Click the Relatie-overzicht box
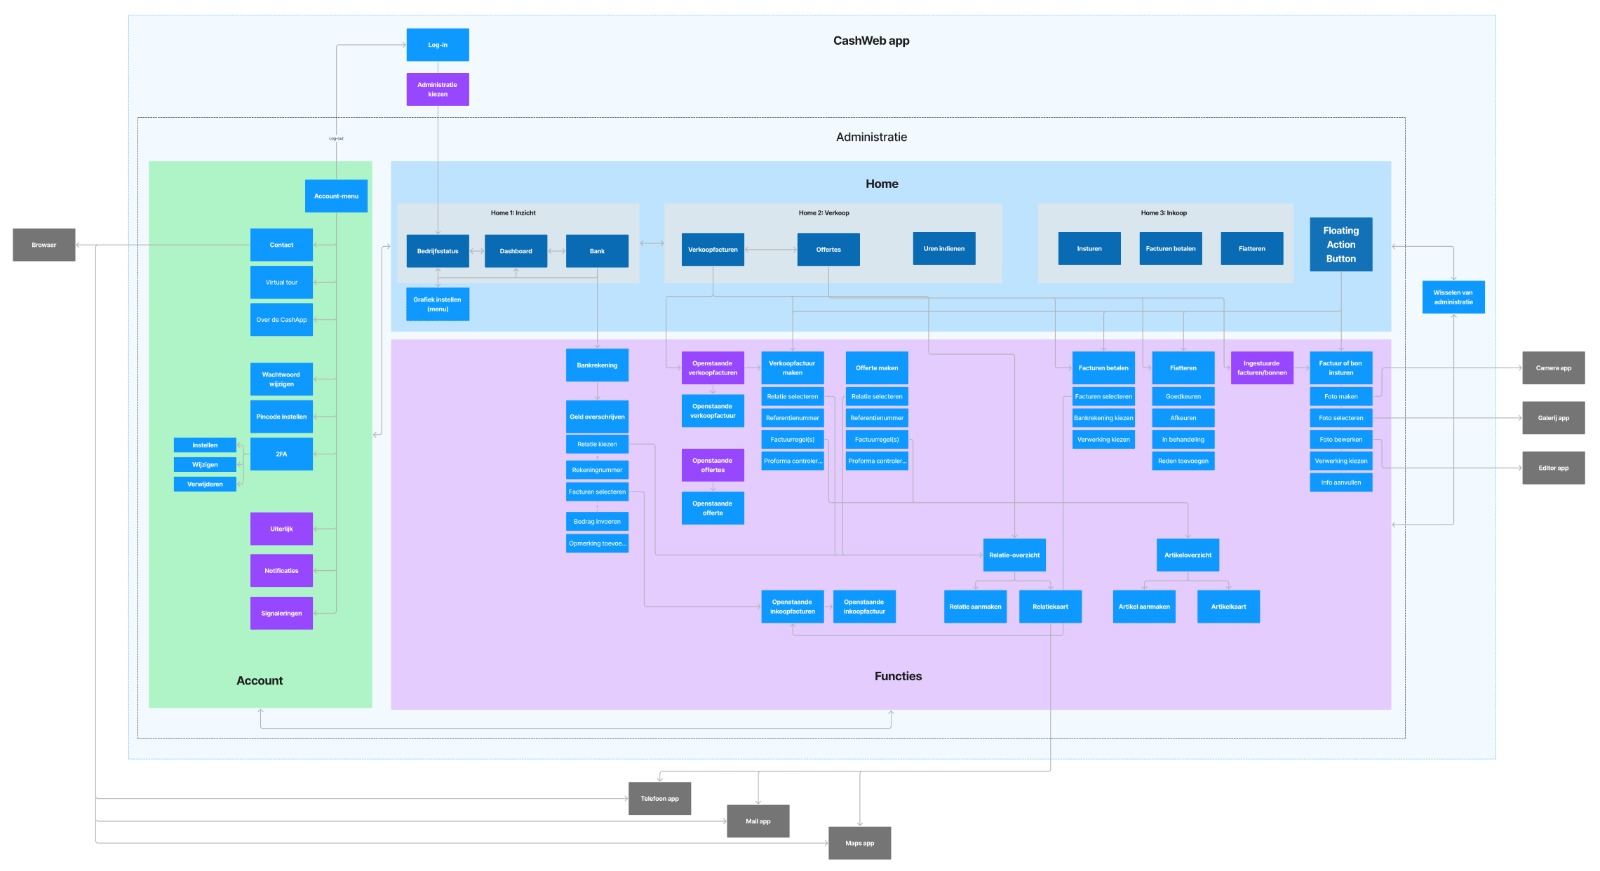The width and height of the screenshot is (1600, 871). [x=1015, y=555]
